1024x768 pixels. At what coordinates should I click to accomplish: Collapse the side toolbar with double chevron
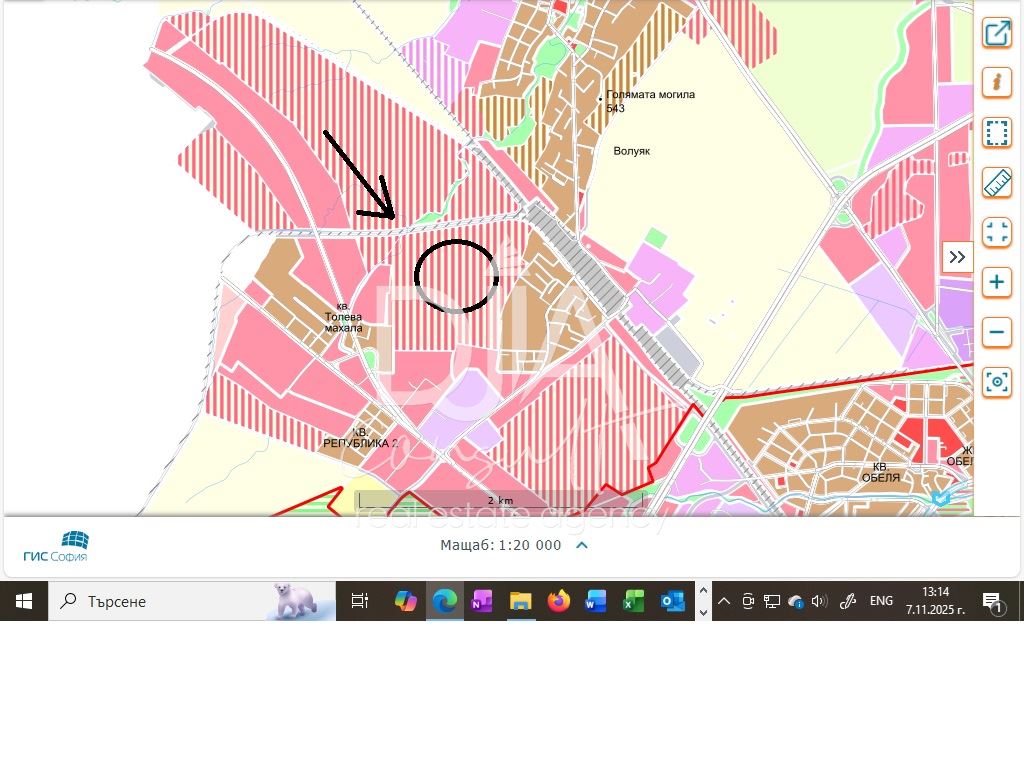[957, 257]
